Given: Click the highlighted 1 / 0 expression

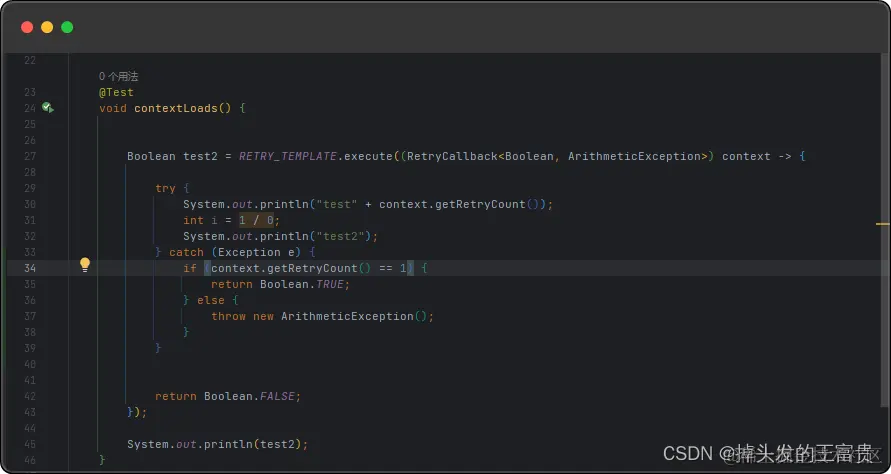Looking at the screenshot, I should coord(256,220).
